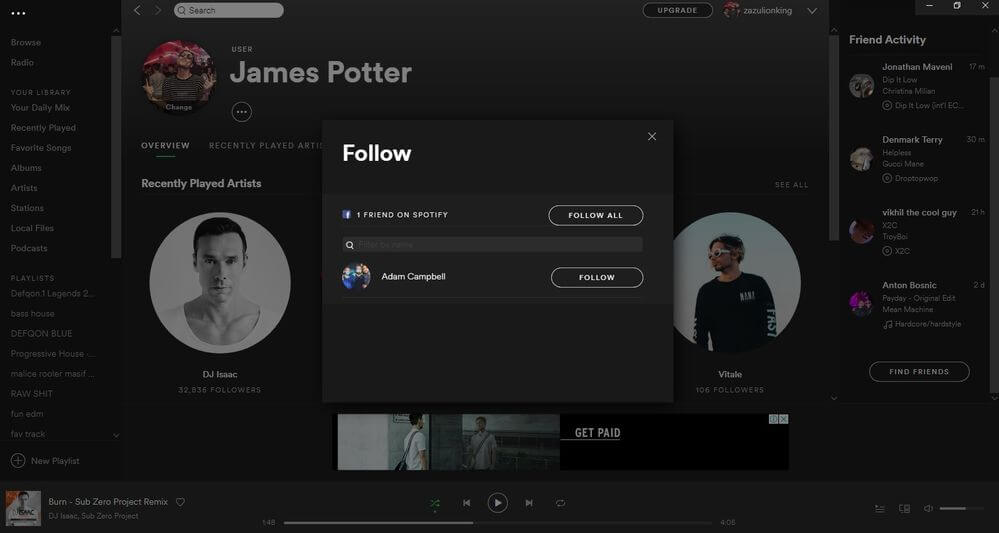Open Artists in the library

(x=24, y=188)
